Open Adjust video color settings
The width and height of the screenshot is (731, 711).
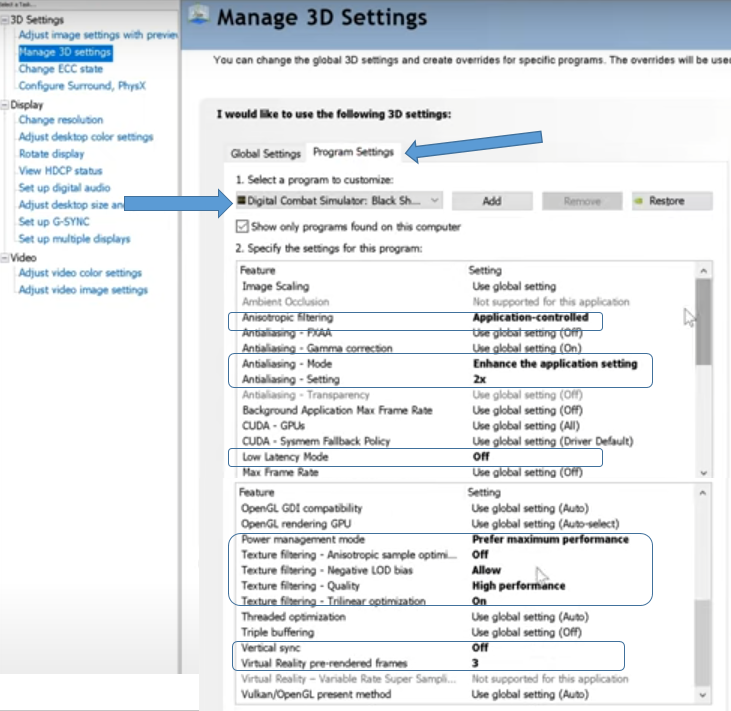80,273
